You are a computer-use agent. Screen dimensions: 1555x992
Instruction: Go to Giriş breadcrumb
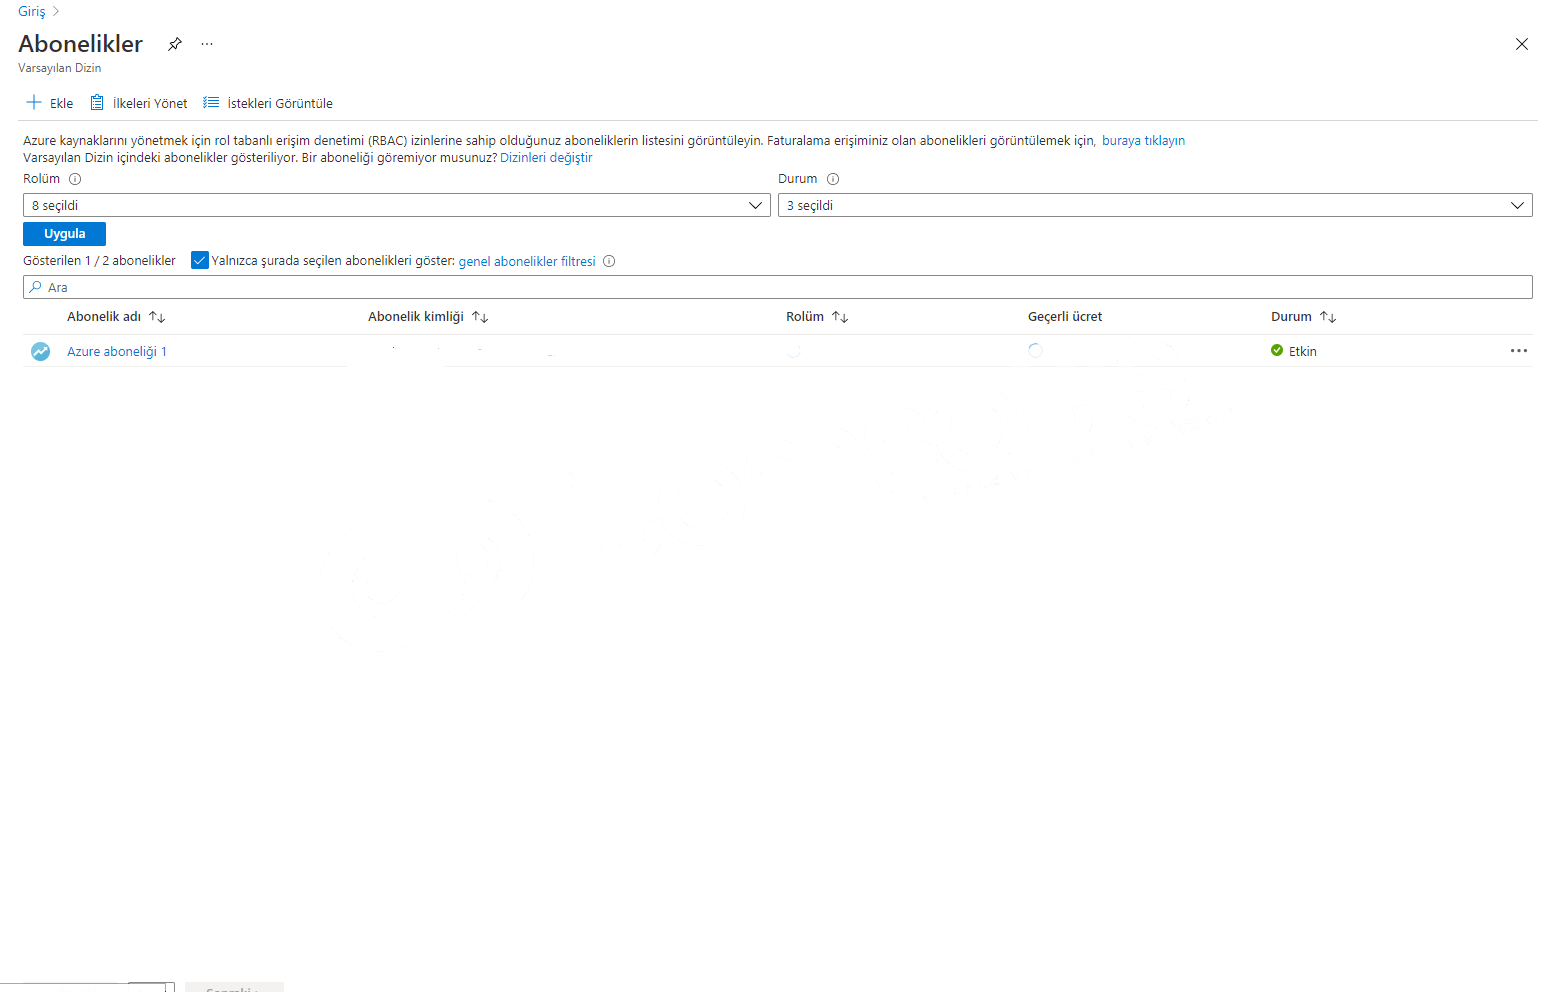(32, 11)
